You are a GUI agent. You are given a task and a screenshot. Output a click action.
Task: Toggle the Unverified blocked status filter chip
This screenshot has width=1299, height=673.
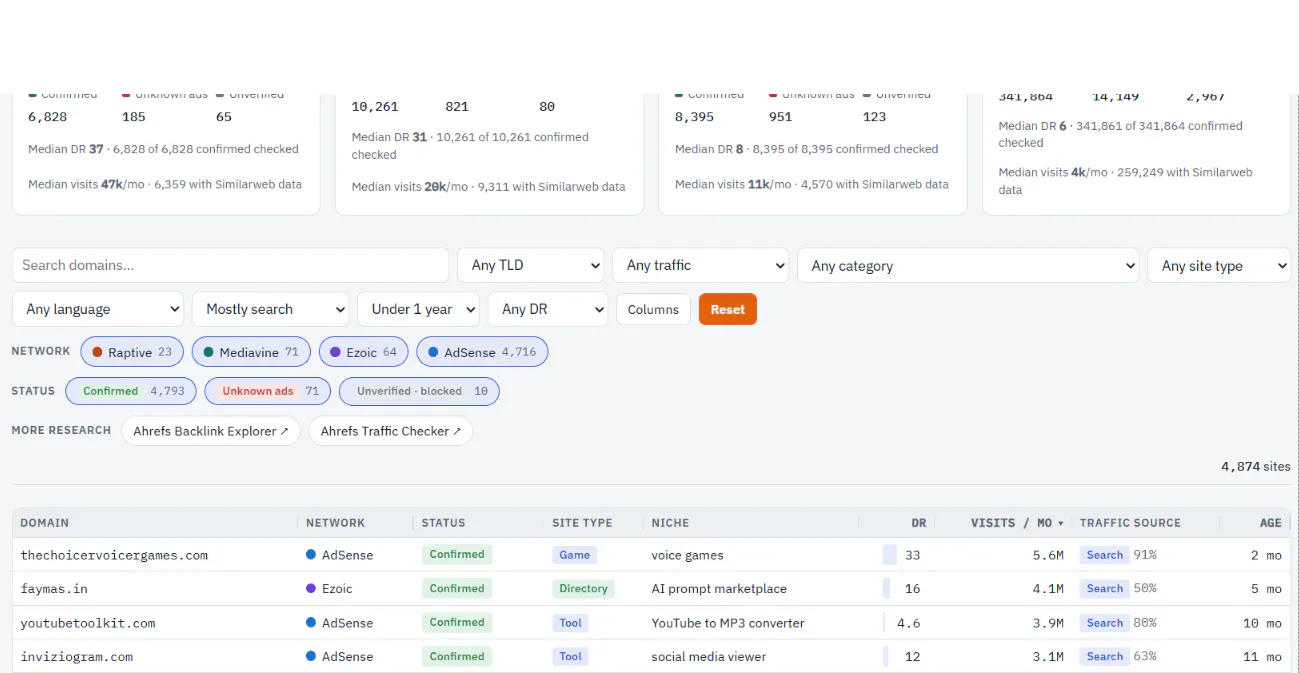point(419,391)
